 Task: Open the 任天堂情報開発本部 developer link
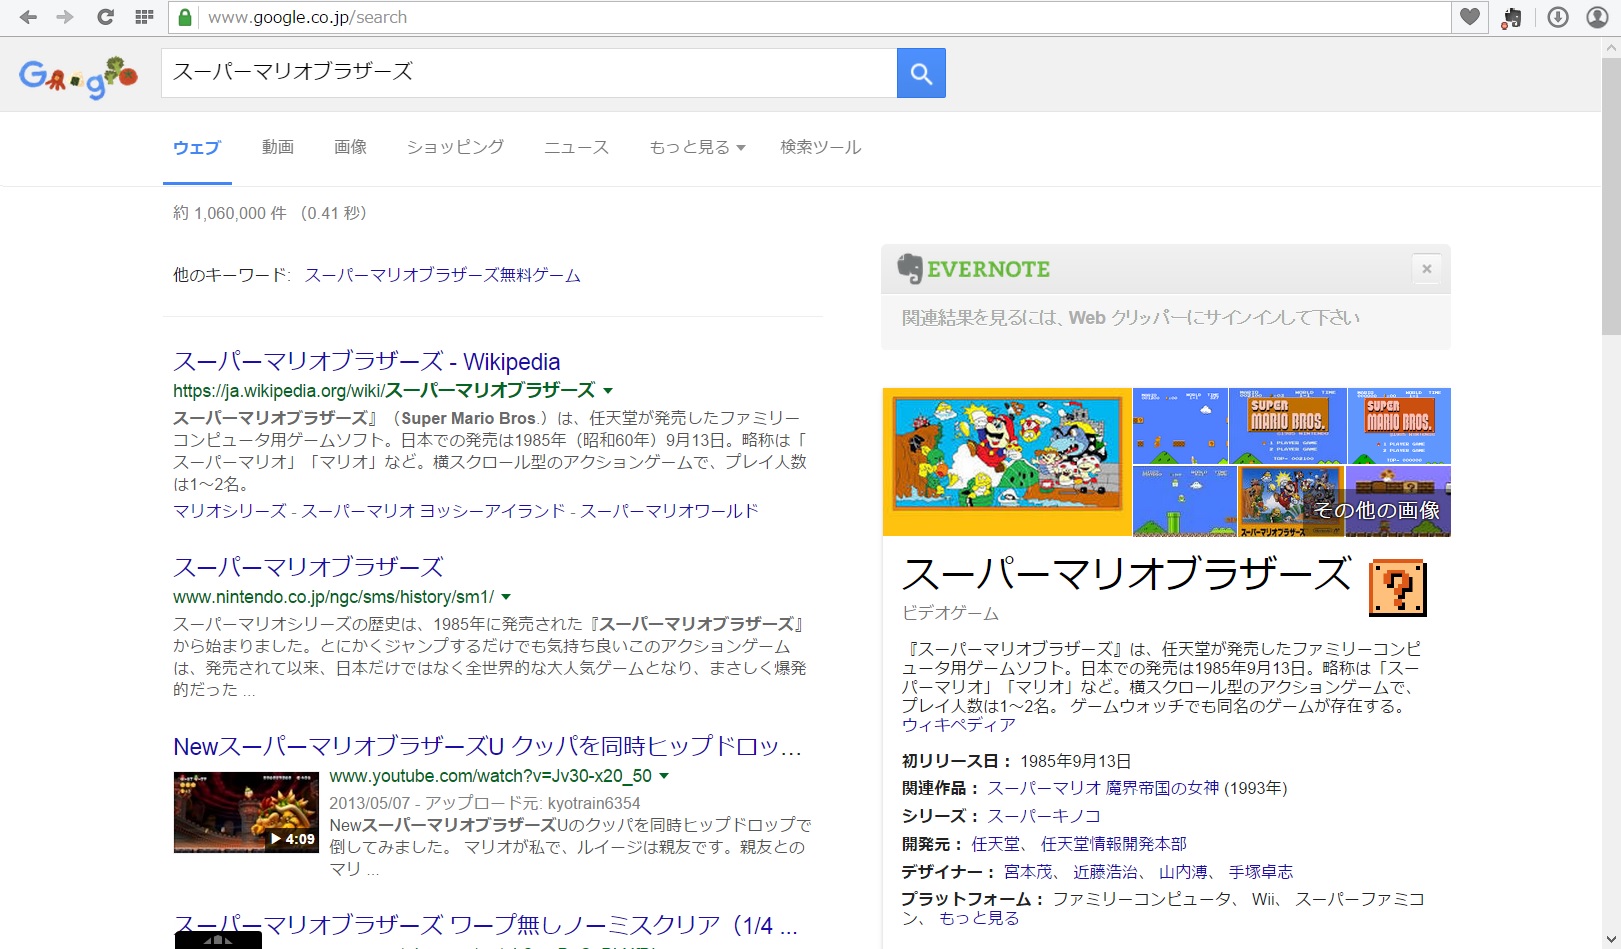coord(1114,844)
